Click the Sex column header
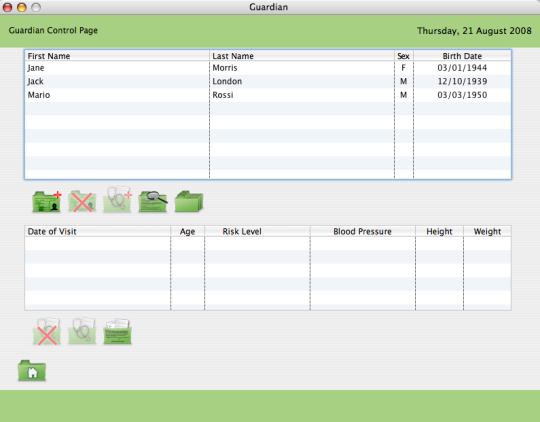Viewport: 540px width, 422px height. tap(404, 56)
